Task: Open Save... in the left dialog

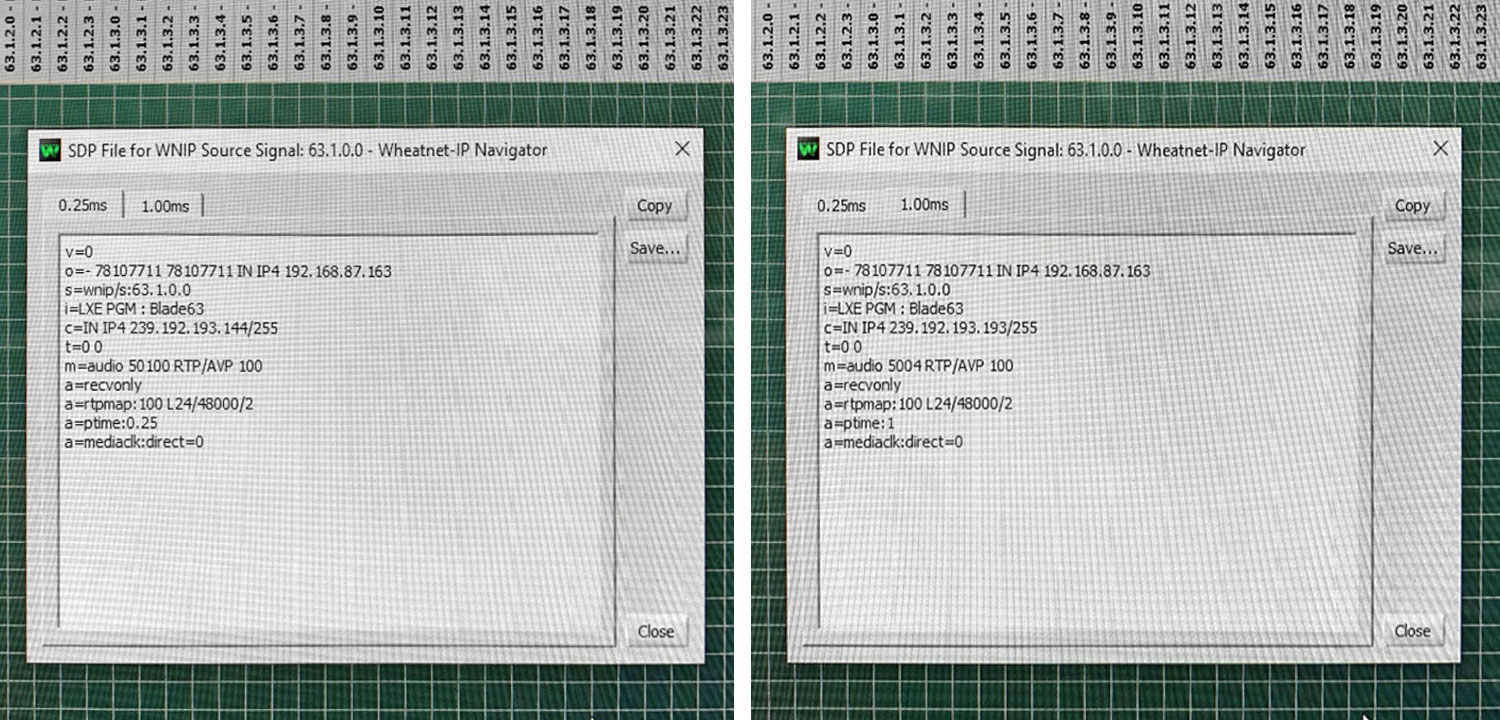Action: (x=655, y=248)
